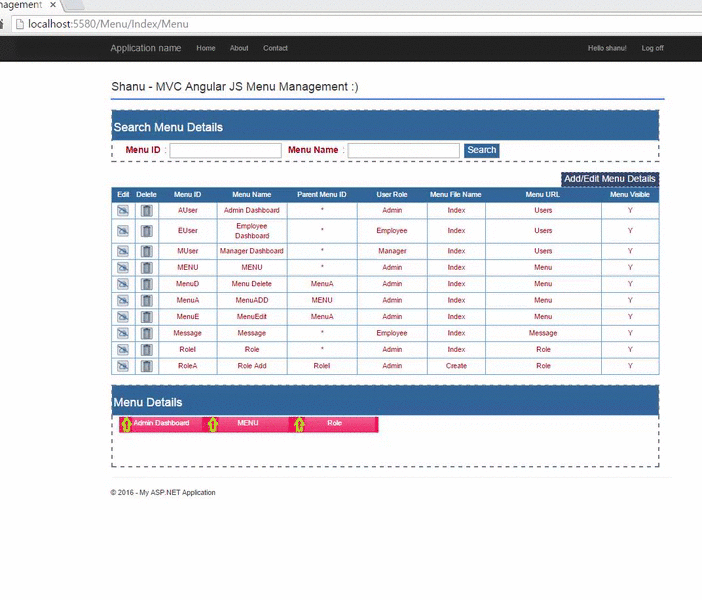
Task: Click the Menu Visible column header
Action: [x=630, y=195]
